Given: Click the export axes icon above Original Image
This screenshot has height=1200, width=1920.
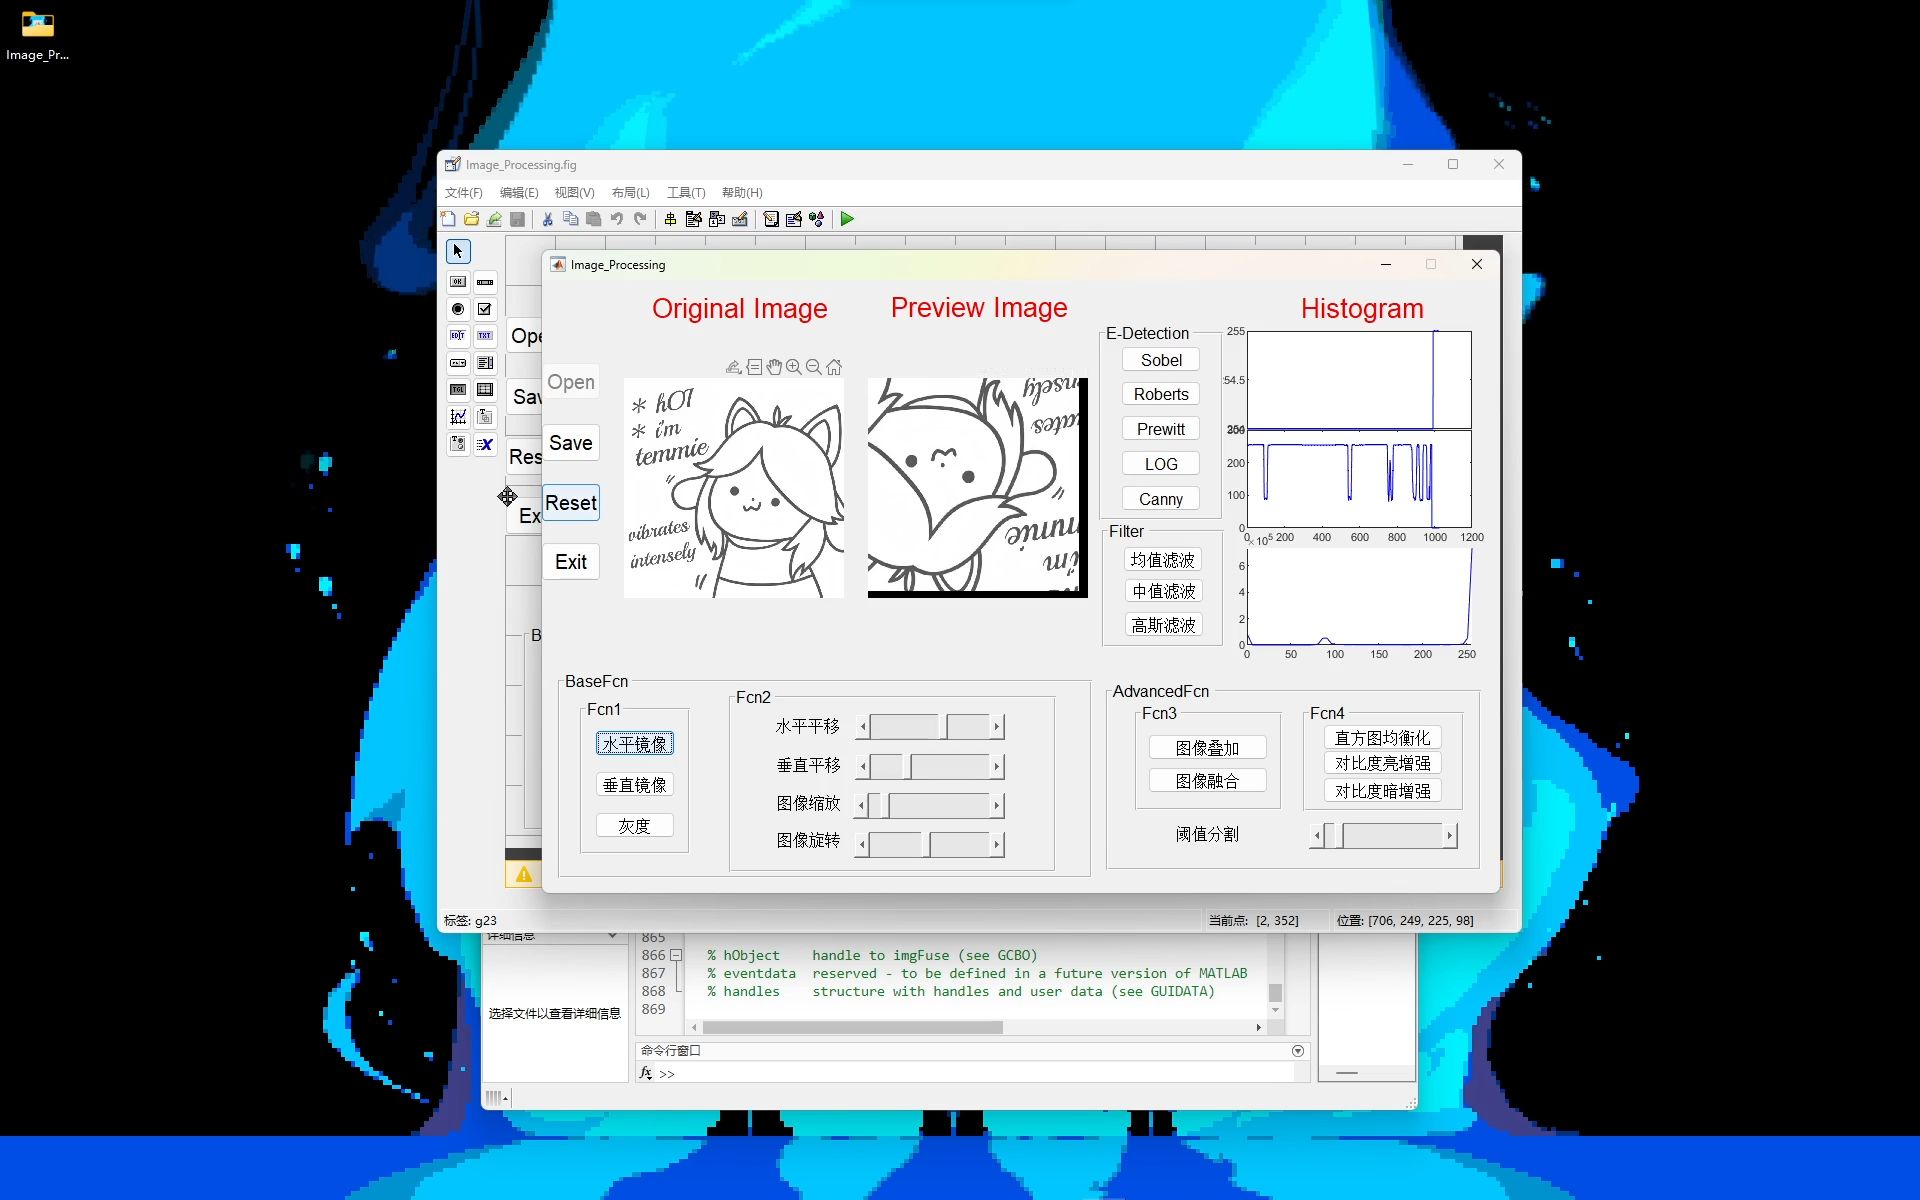Looking at the screenshot, I should [x=734, y=367].
